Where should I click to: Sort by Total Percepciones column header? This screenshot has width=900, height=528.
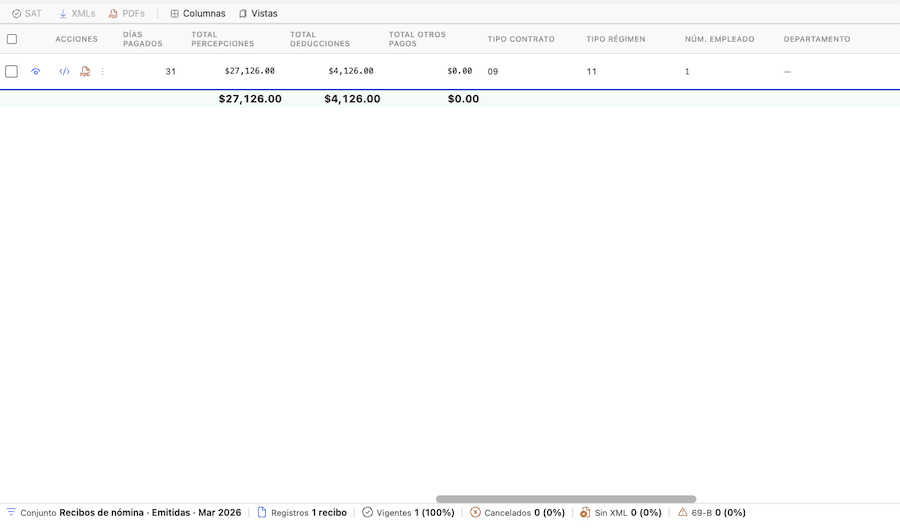pyautogui.click(x=223, y=39)
